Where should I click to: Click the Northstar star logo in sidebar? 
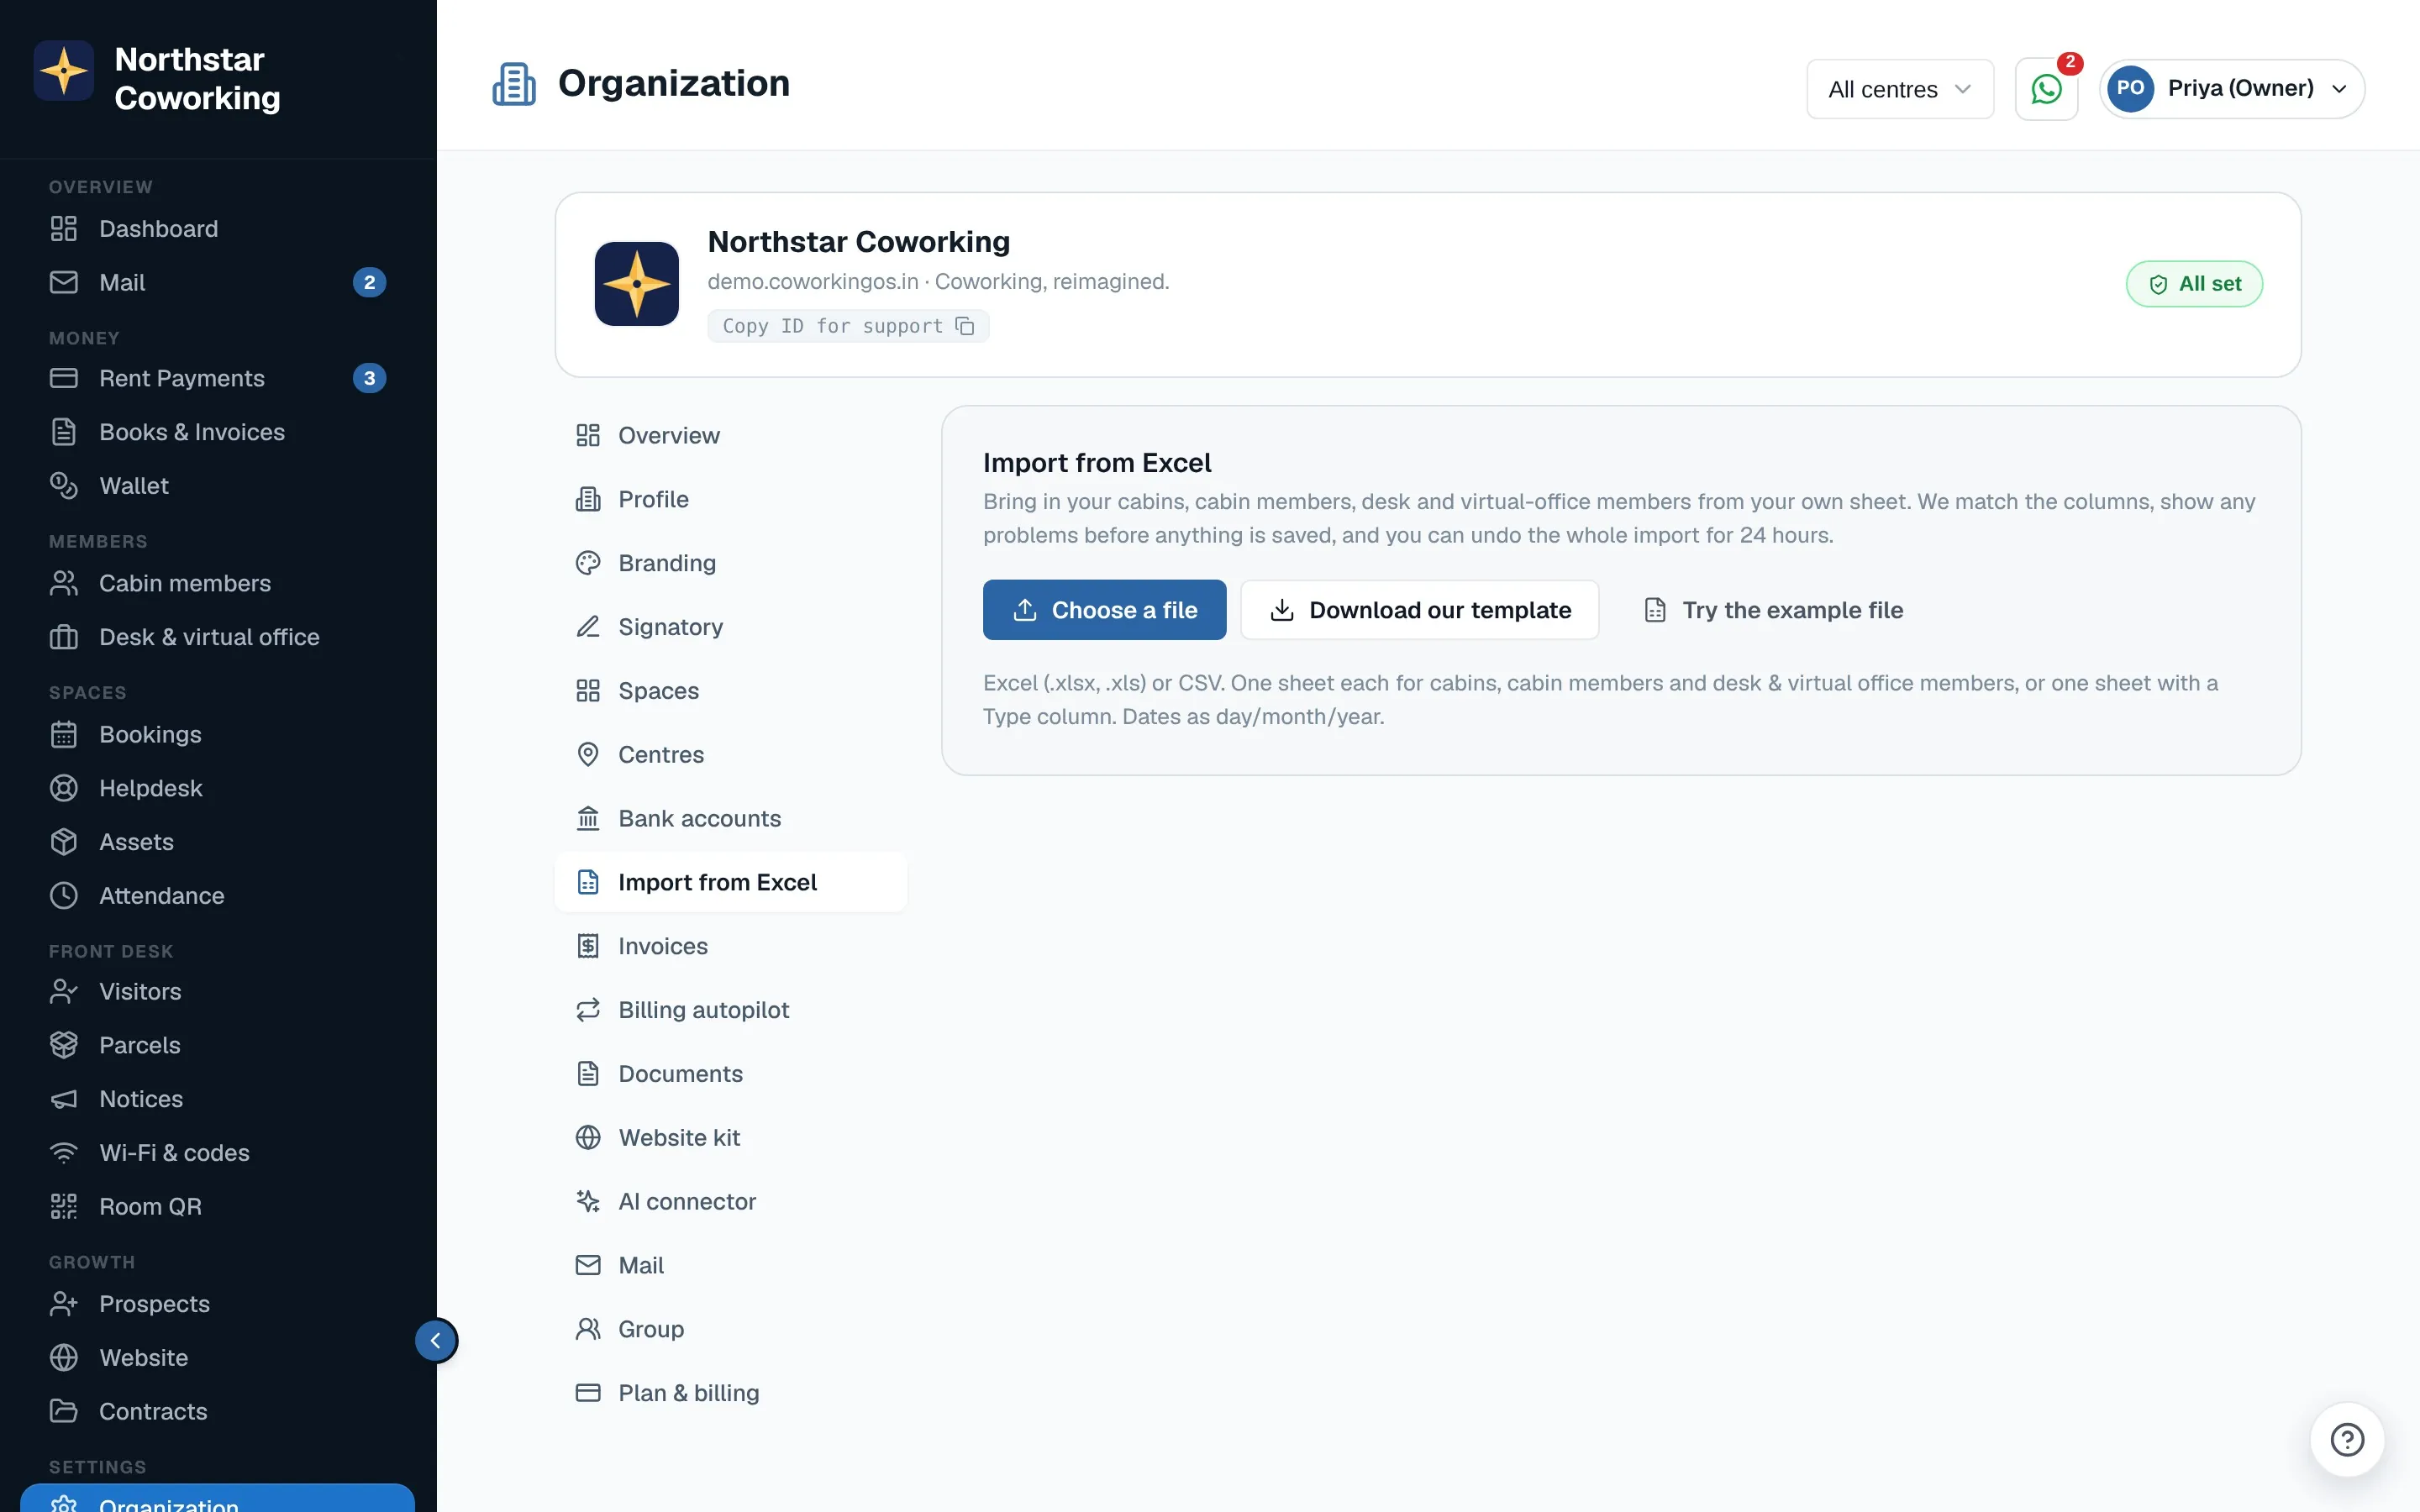pyautogui.click(x=64, y=71)
